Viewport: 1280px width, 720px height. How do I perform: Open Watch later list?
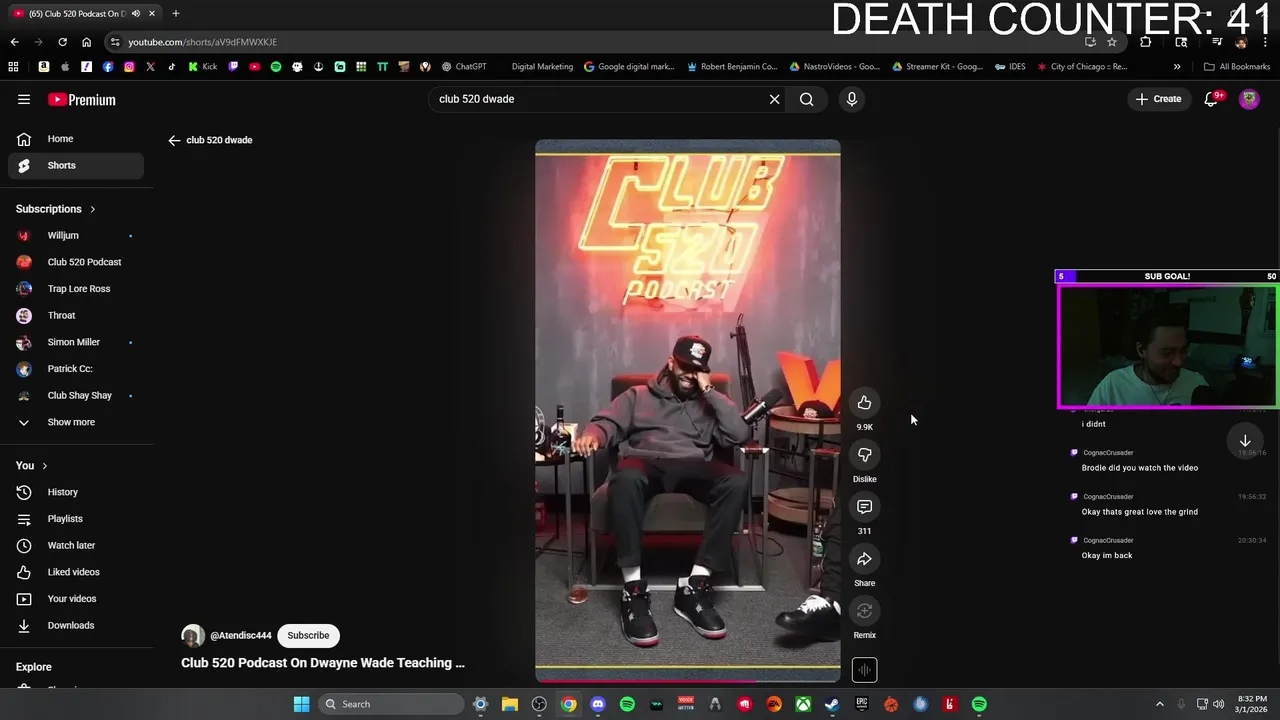[76, 545]
